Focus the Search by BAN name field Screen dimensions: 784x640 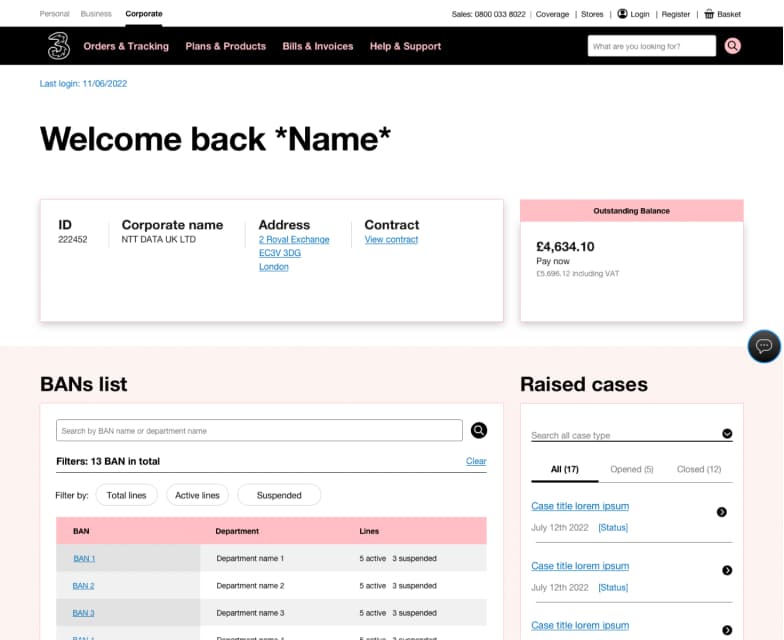(259, 430)
